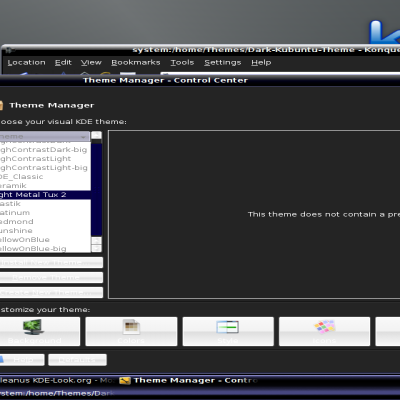
Task: Click the bottom-most scroll arrow of theme list
Action: (96, 248)
